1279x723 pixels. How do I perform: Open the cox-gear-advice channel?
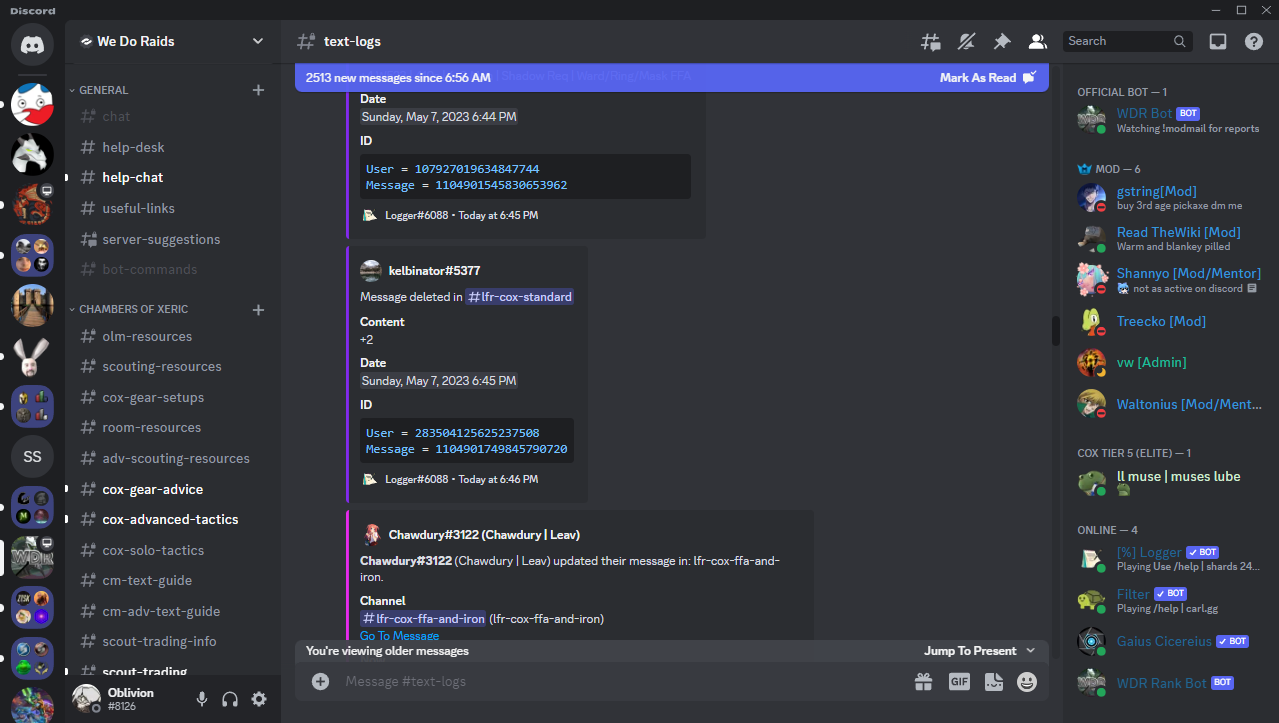(173, 489)
